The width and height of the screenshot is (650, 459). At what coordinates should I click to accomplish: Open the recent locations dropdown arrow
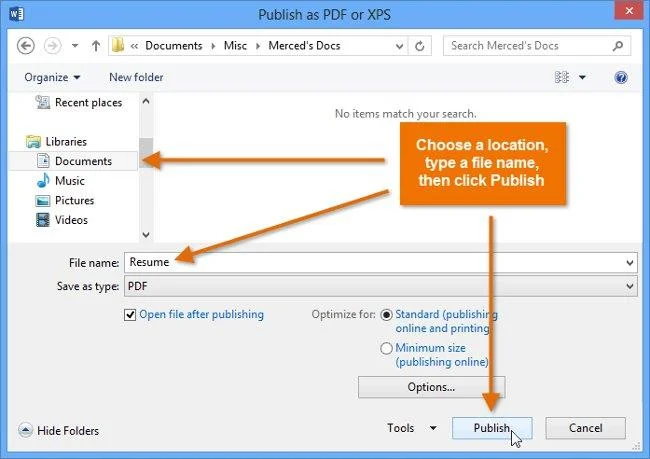(75, 46)
